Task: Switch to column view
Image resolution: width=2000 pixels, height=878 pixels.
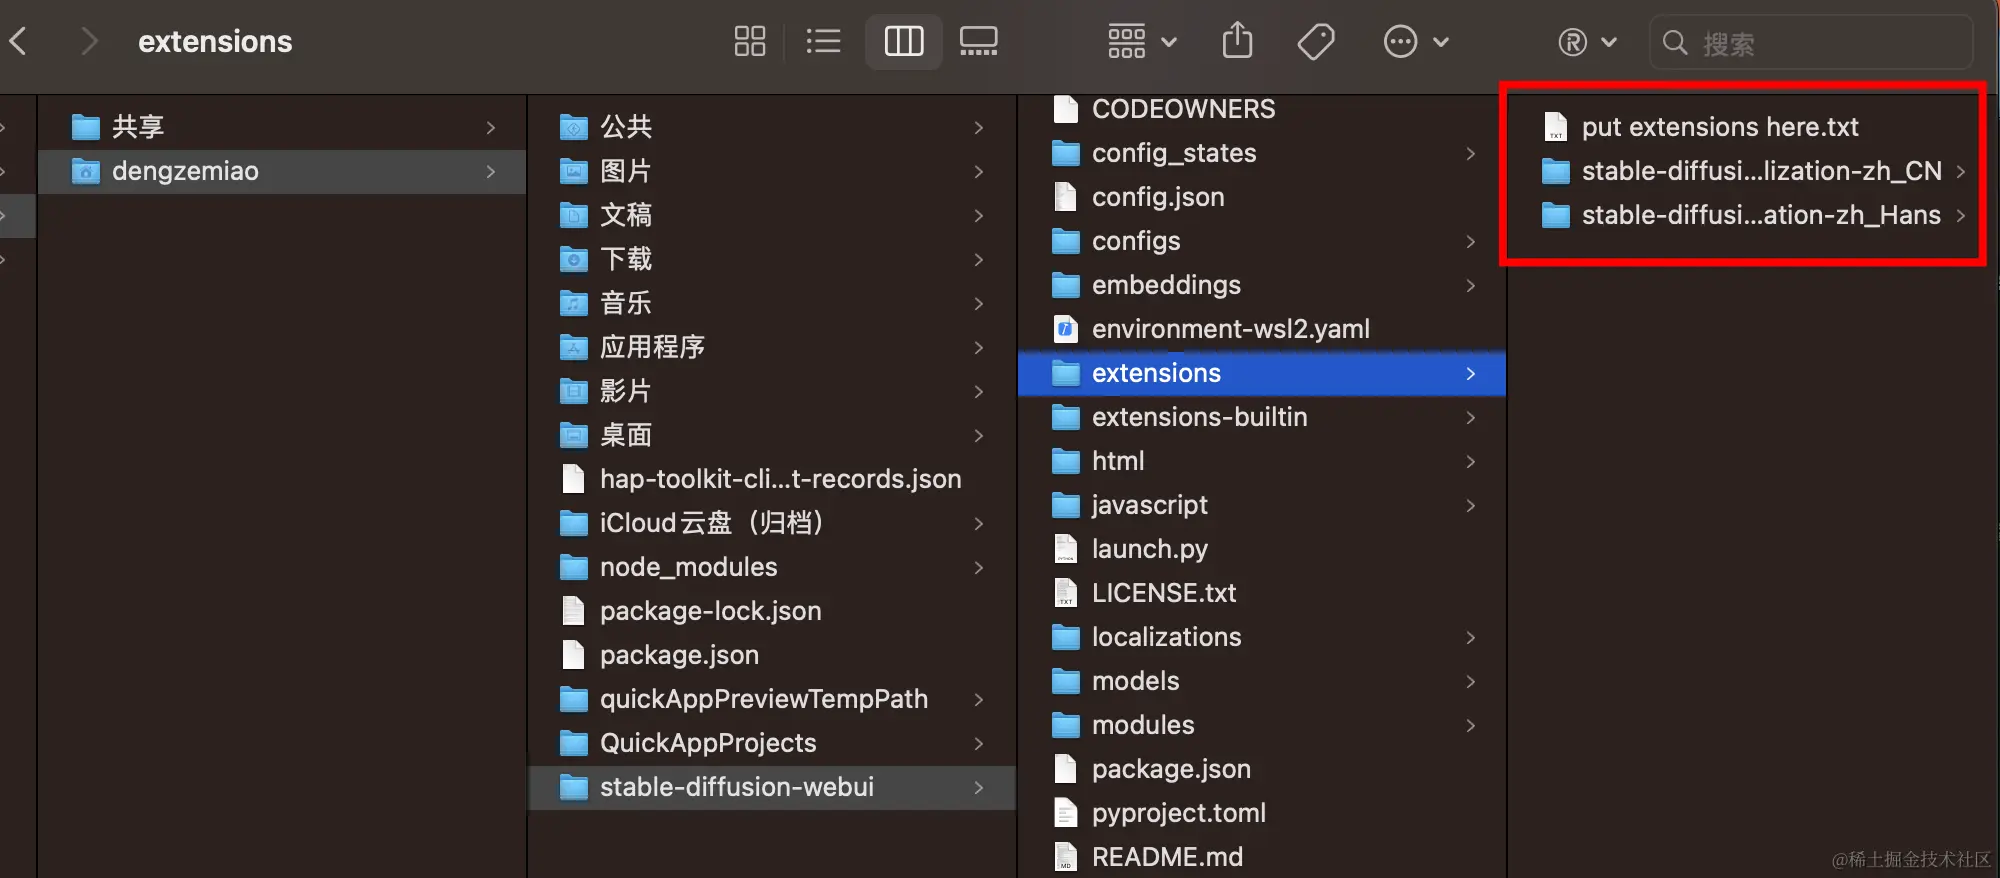Action: coord(904,41)
